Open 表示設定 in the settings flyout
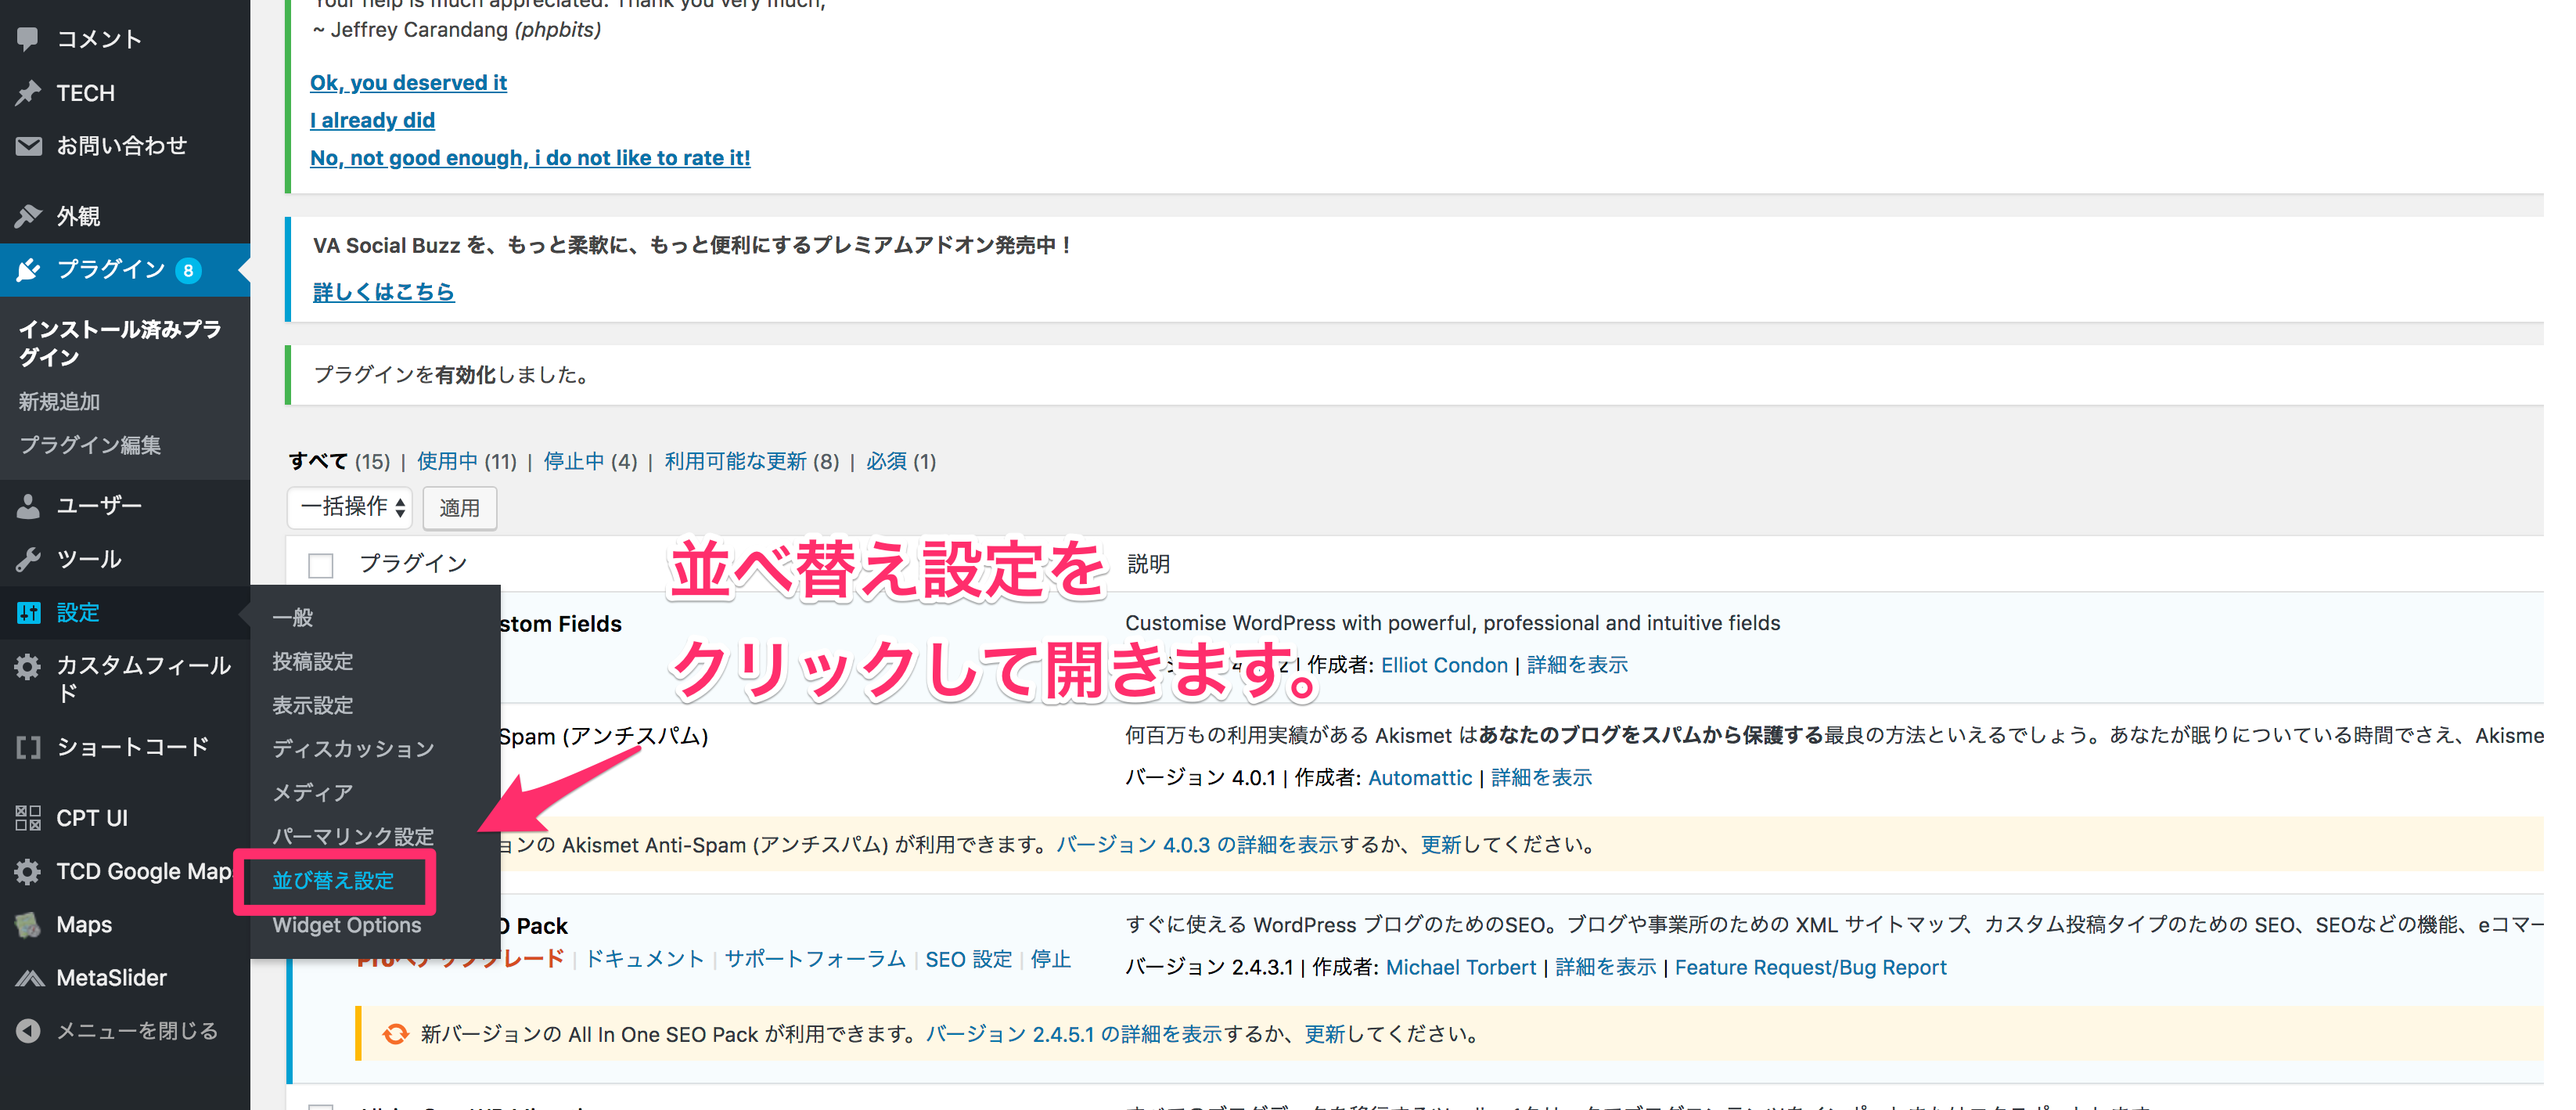This screenshot has width=2576, height=1110. (x=313, y=706)
